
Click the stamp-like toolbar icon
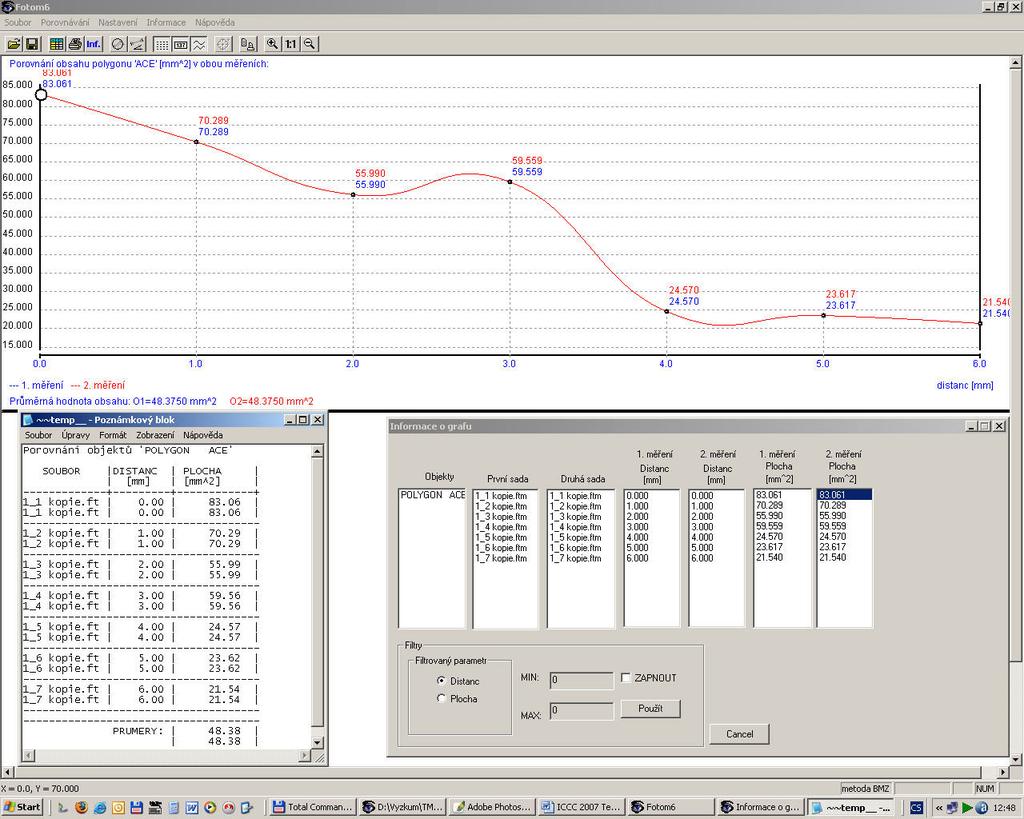[x=248, y=44]
